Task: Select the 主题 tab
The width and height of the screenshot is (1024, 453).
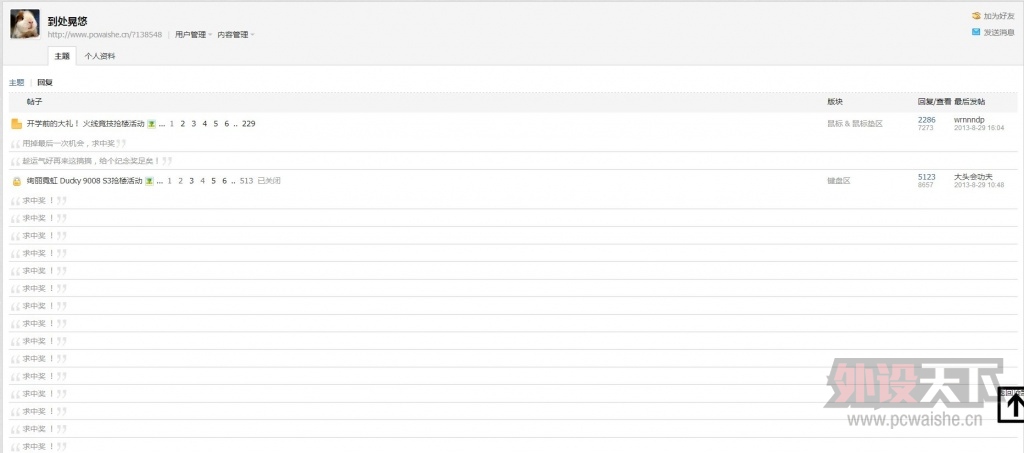Action: 62,56
